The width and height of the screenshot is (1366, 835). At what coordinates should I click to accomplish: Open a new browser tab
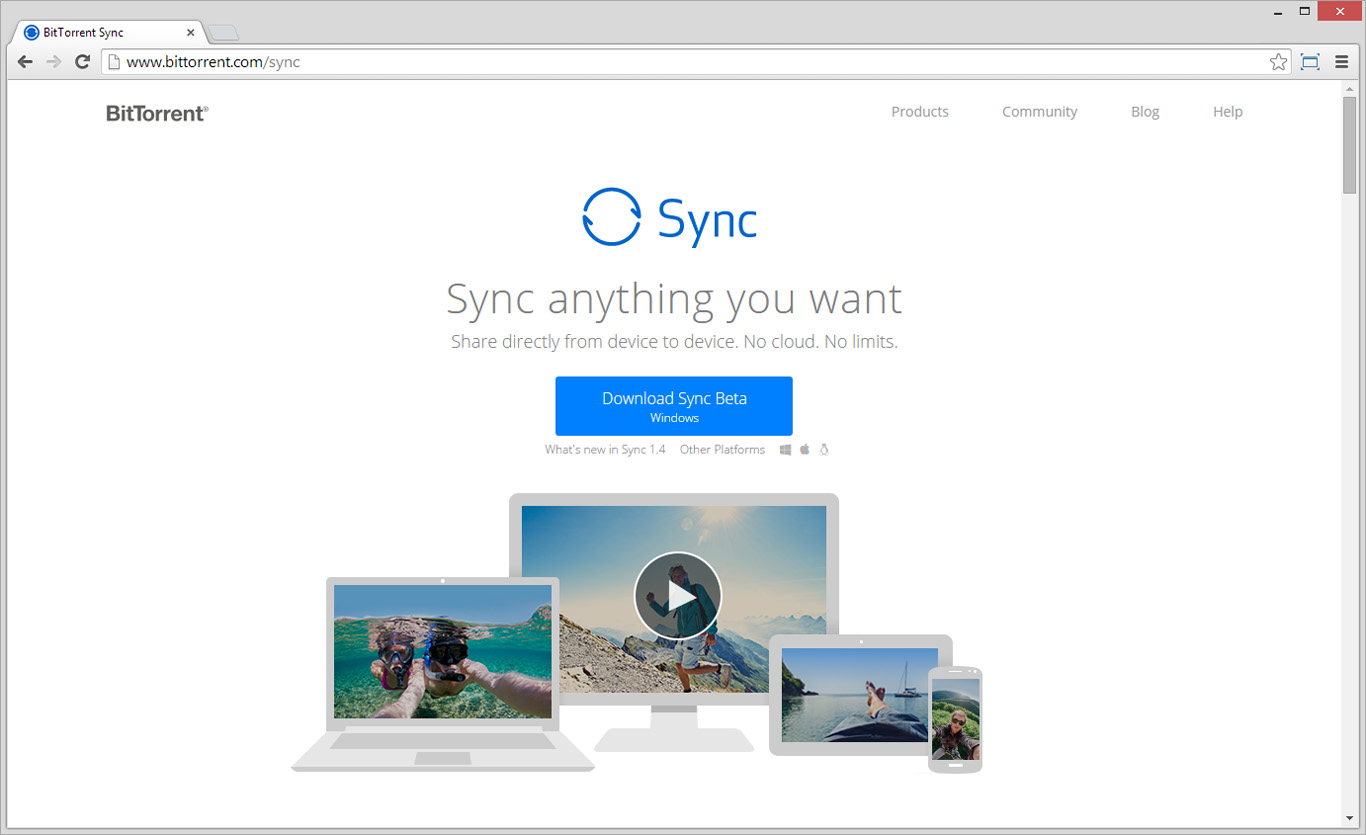click(223, 33)
